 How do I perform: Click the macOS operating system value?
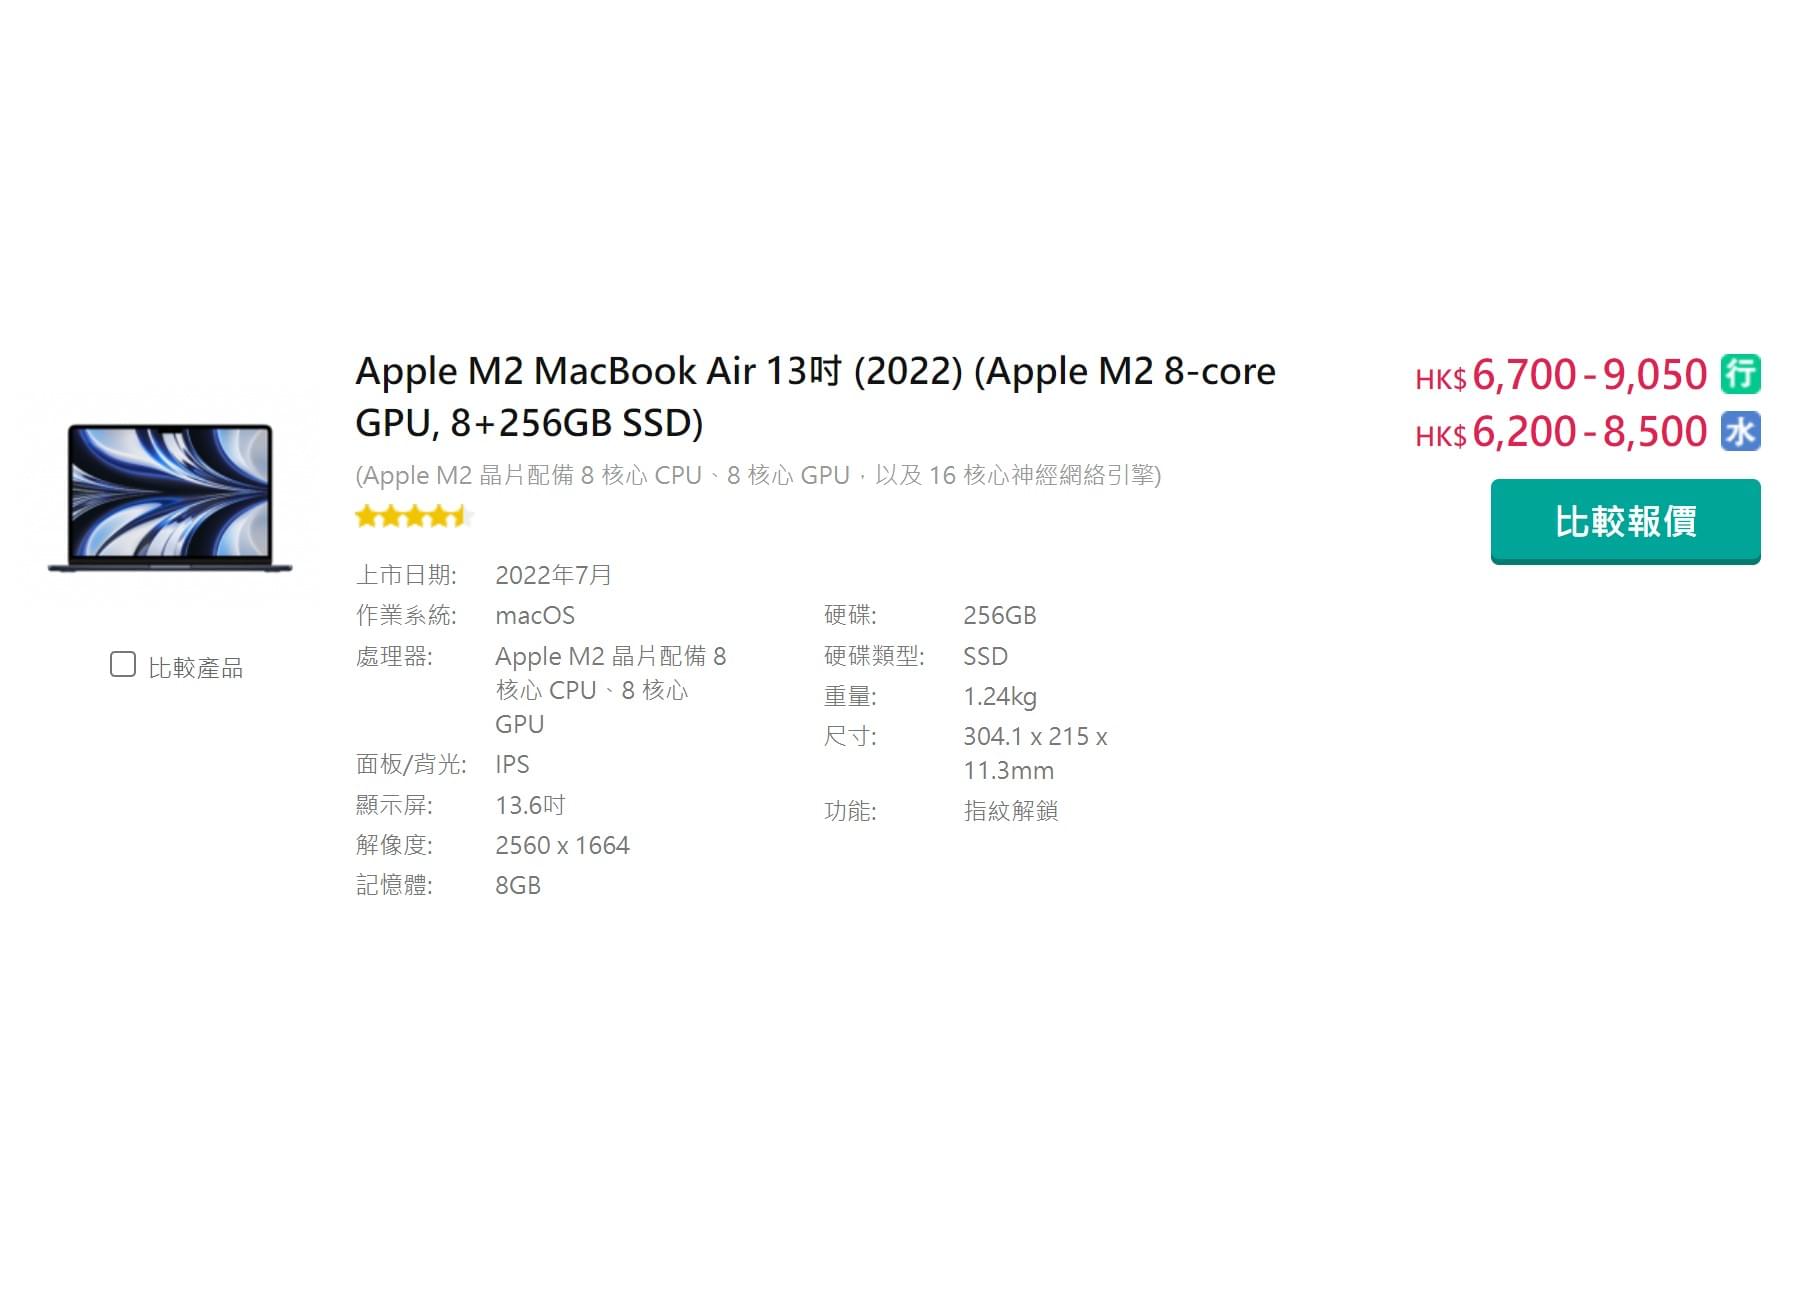click(535, 615)
